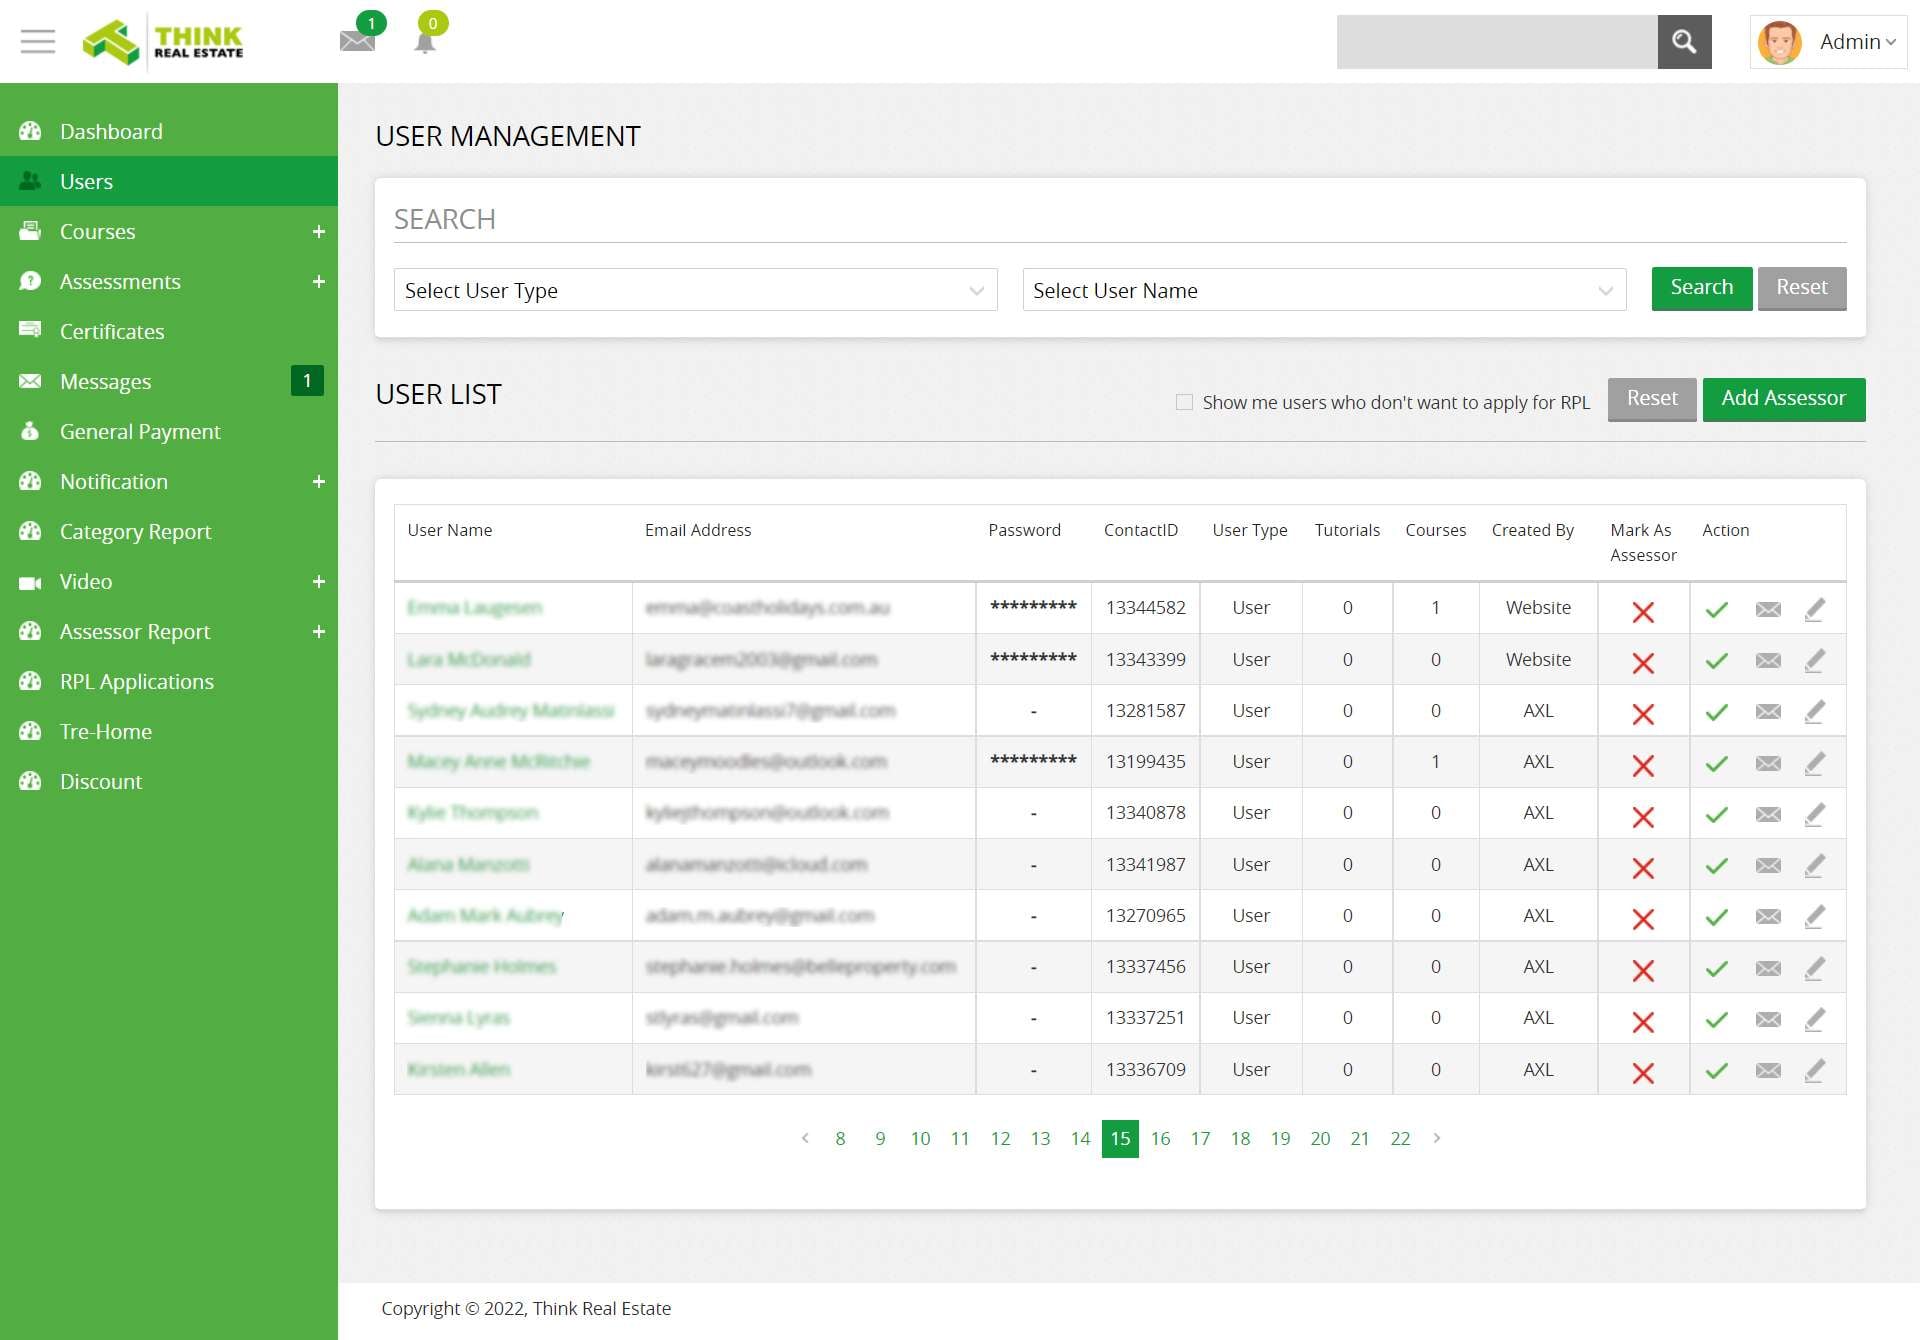
Task: Click green check for contact 13341987
Action: pos(1717,866)
